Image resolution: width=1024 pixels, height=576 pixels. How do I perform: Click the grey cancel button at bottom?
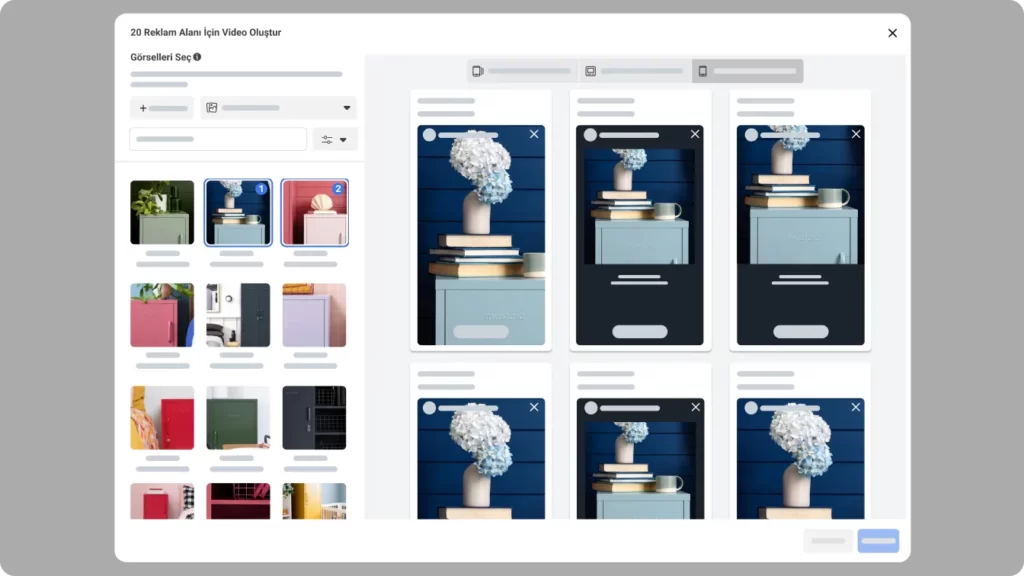(828, 541)
